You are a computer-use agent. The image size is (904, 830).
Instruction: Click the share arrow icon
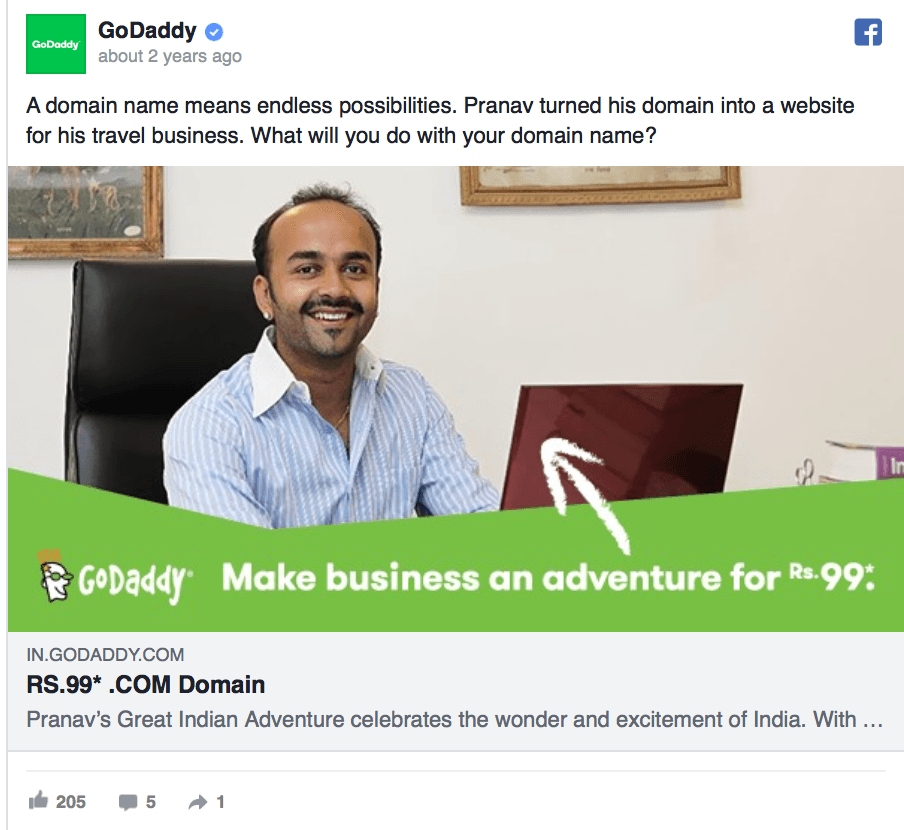(x=198, y=802)
